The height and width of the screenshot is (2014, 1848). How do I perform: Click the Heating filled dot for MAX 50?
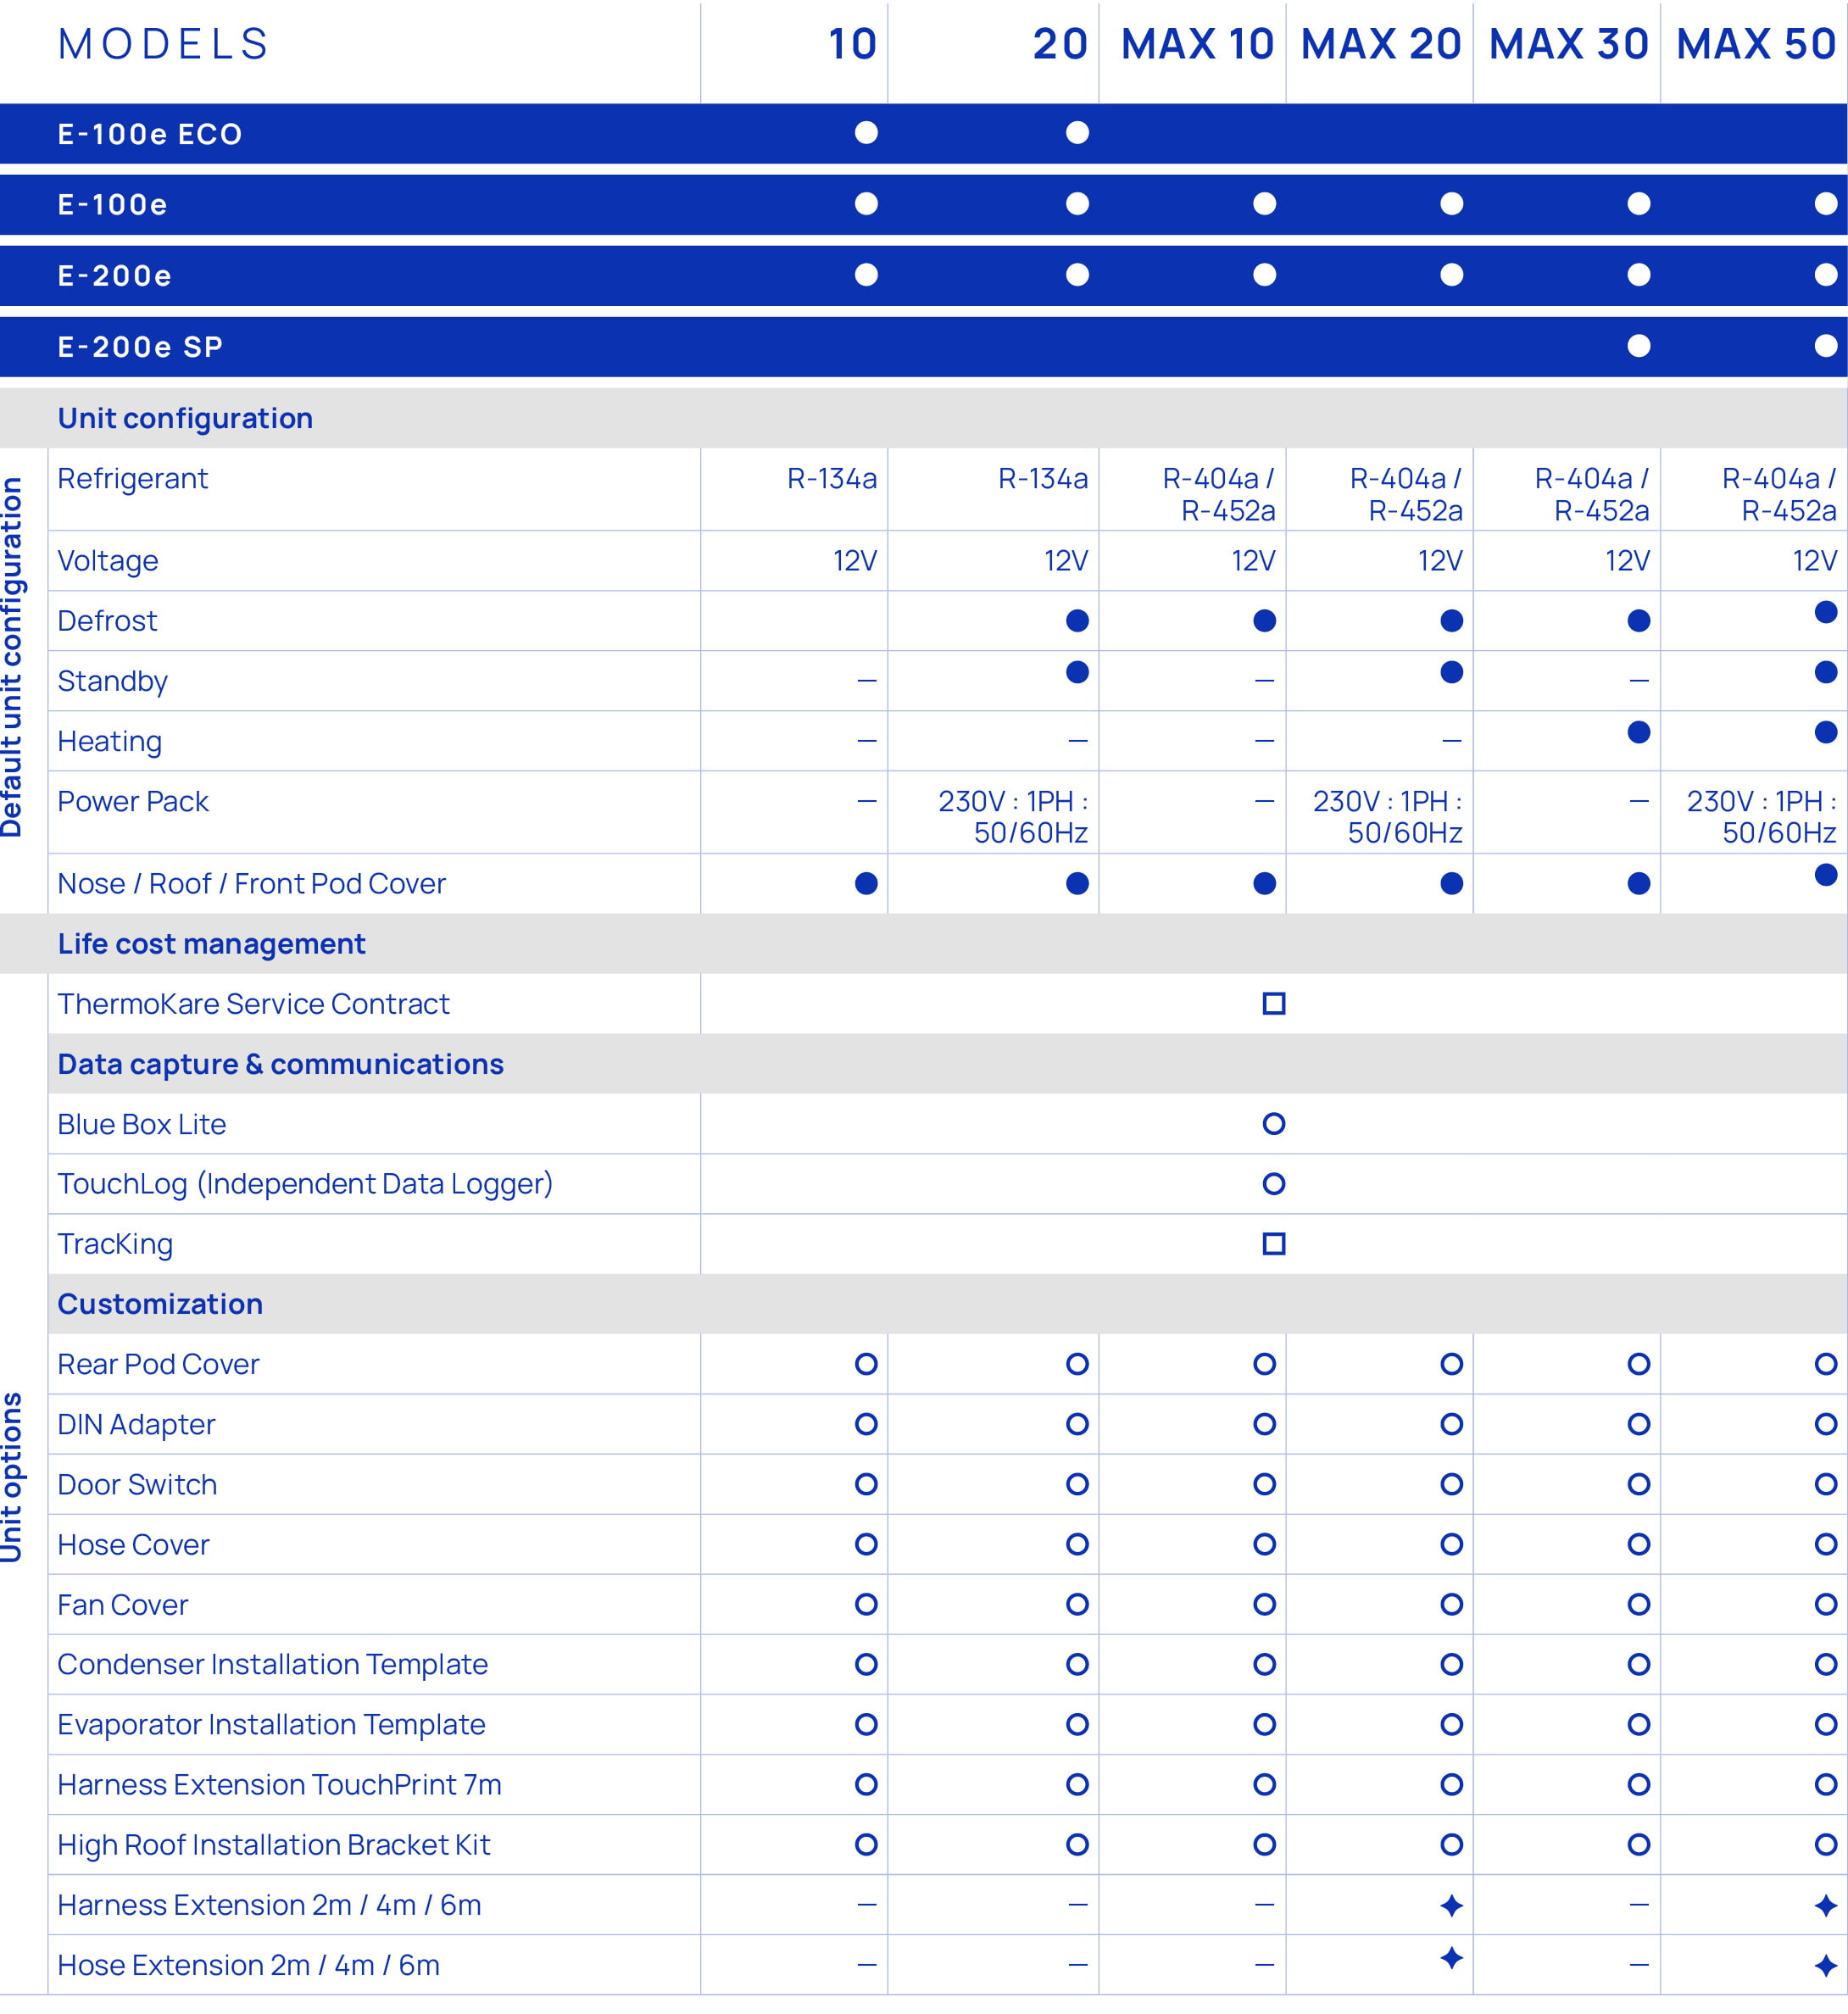tap(1825, 732)
